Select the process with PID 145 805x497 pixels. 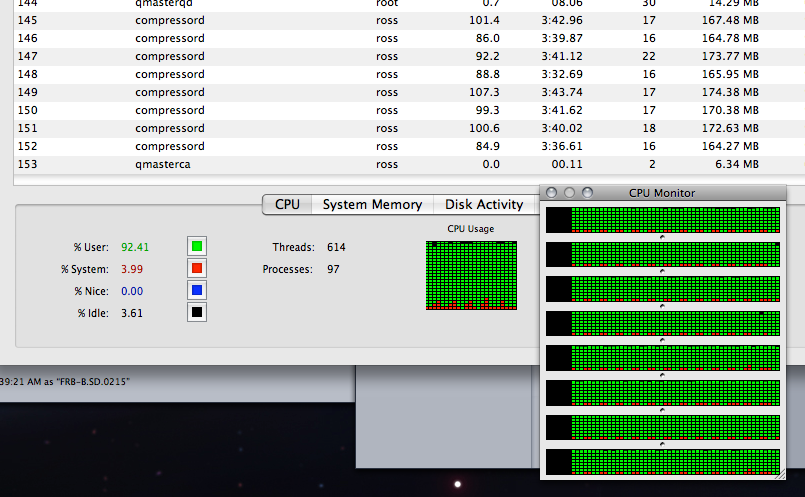409,21
